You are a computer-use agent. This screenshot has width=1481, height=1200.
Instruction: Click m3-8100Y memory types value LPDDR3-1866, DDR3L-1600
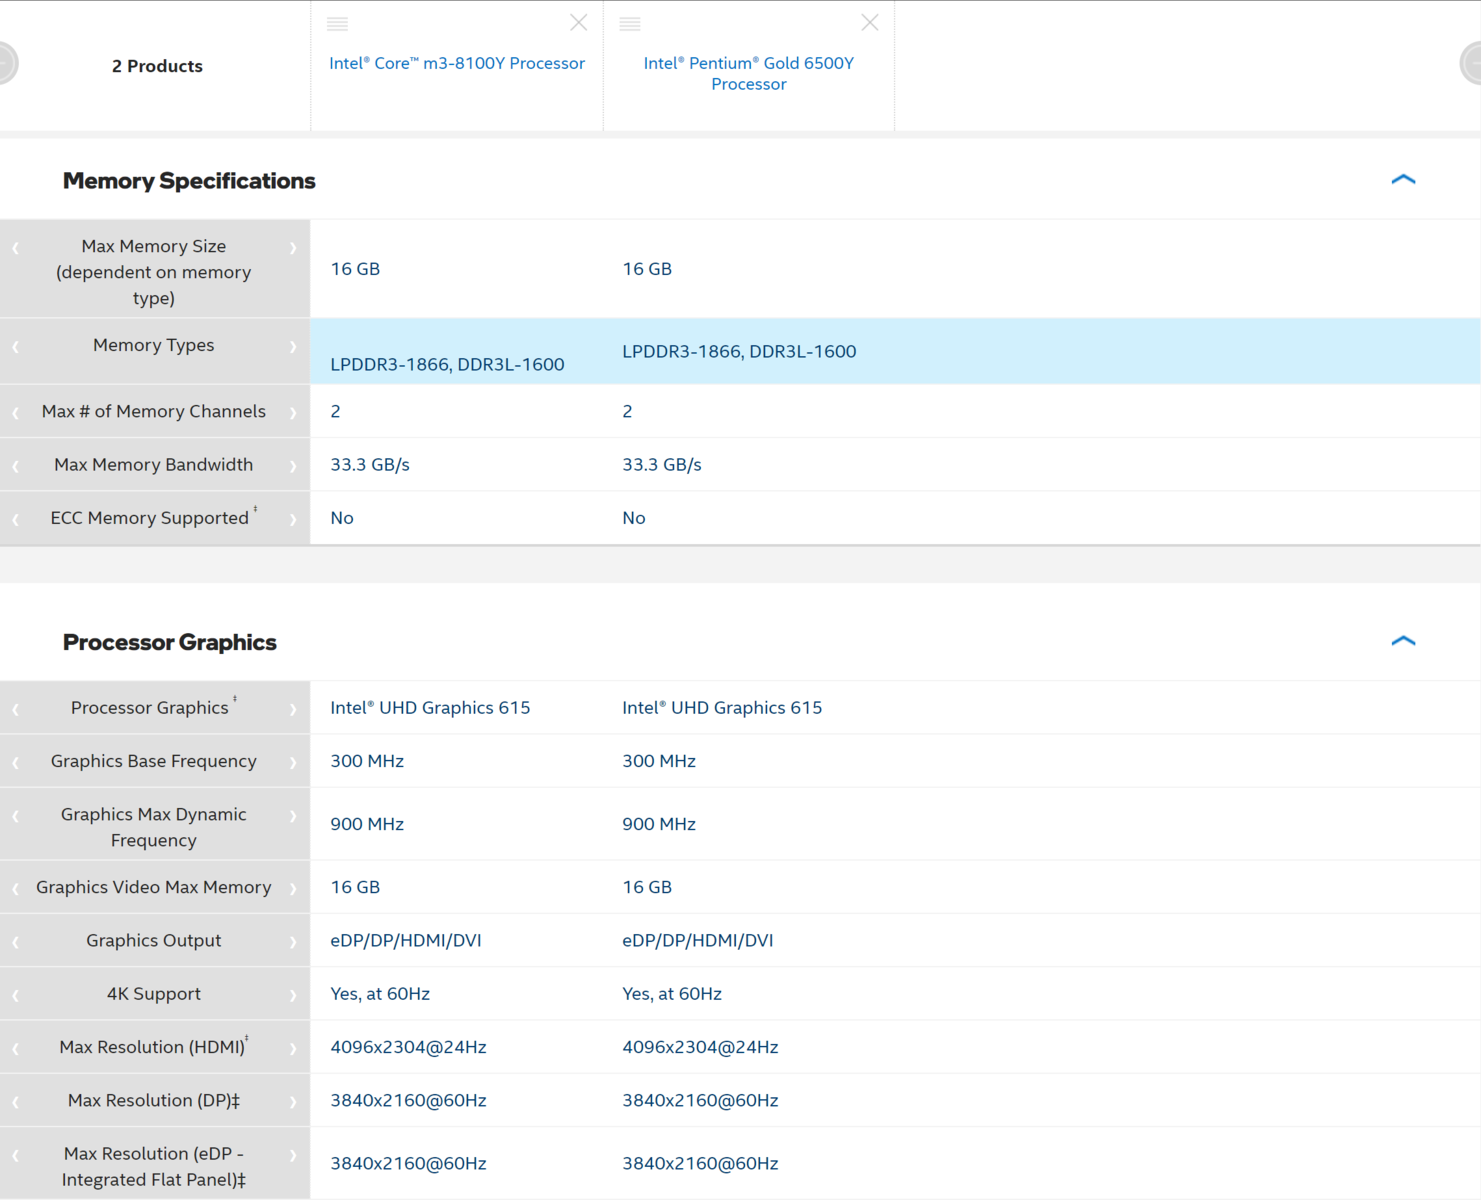[x=447, y=364]
